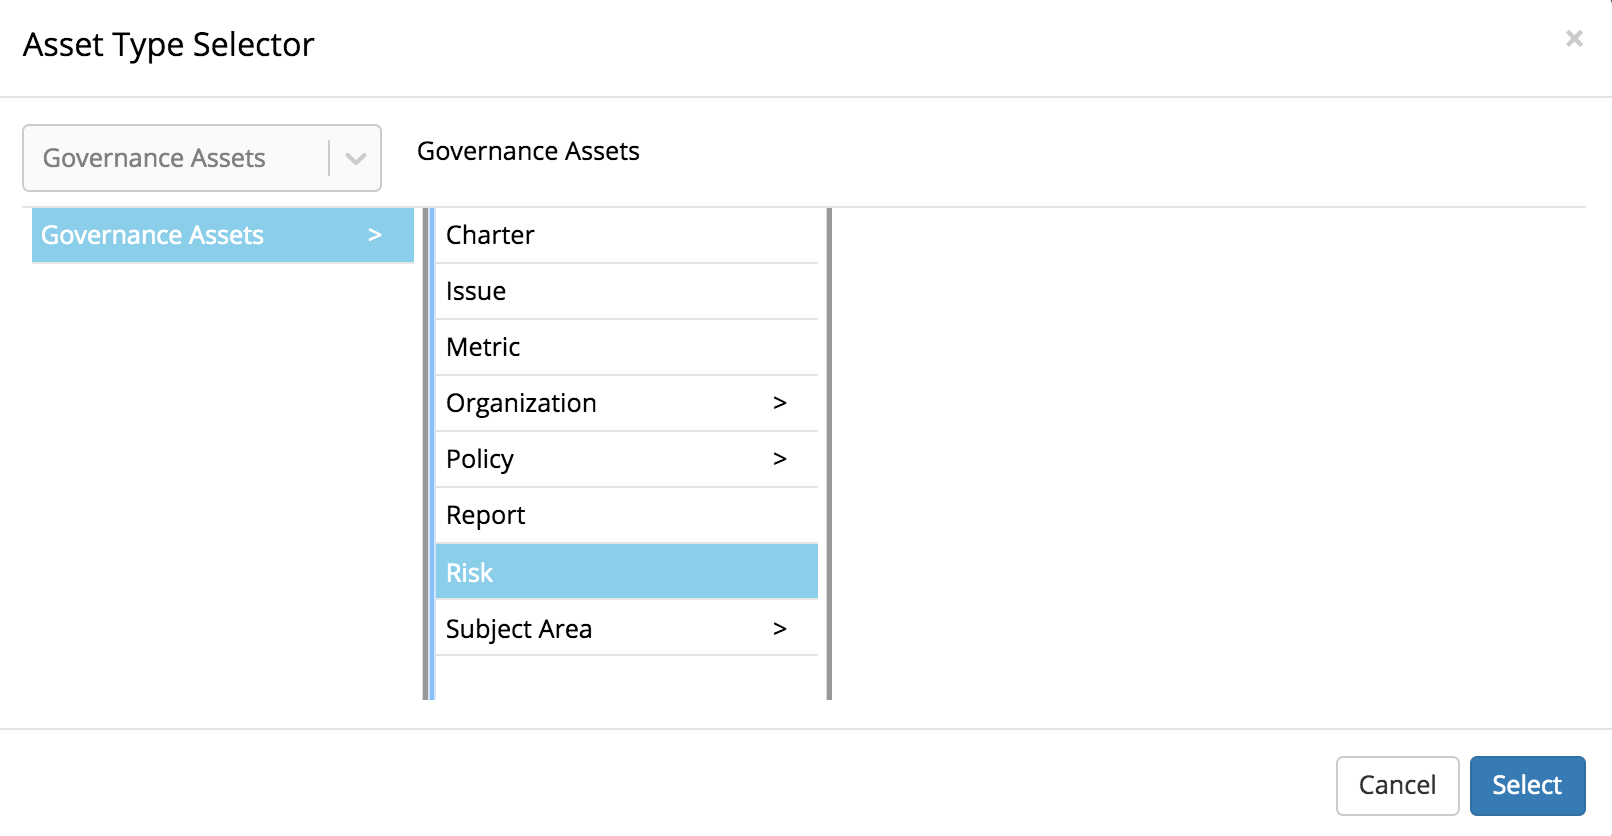This screenshot has width=1612, height=836.
Task: Expand the Policy subtypes arrow
Action: tap(780, 459)
